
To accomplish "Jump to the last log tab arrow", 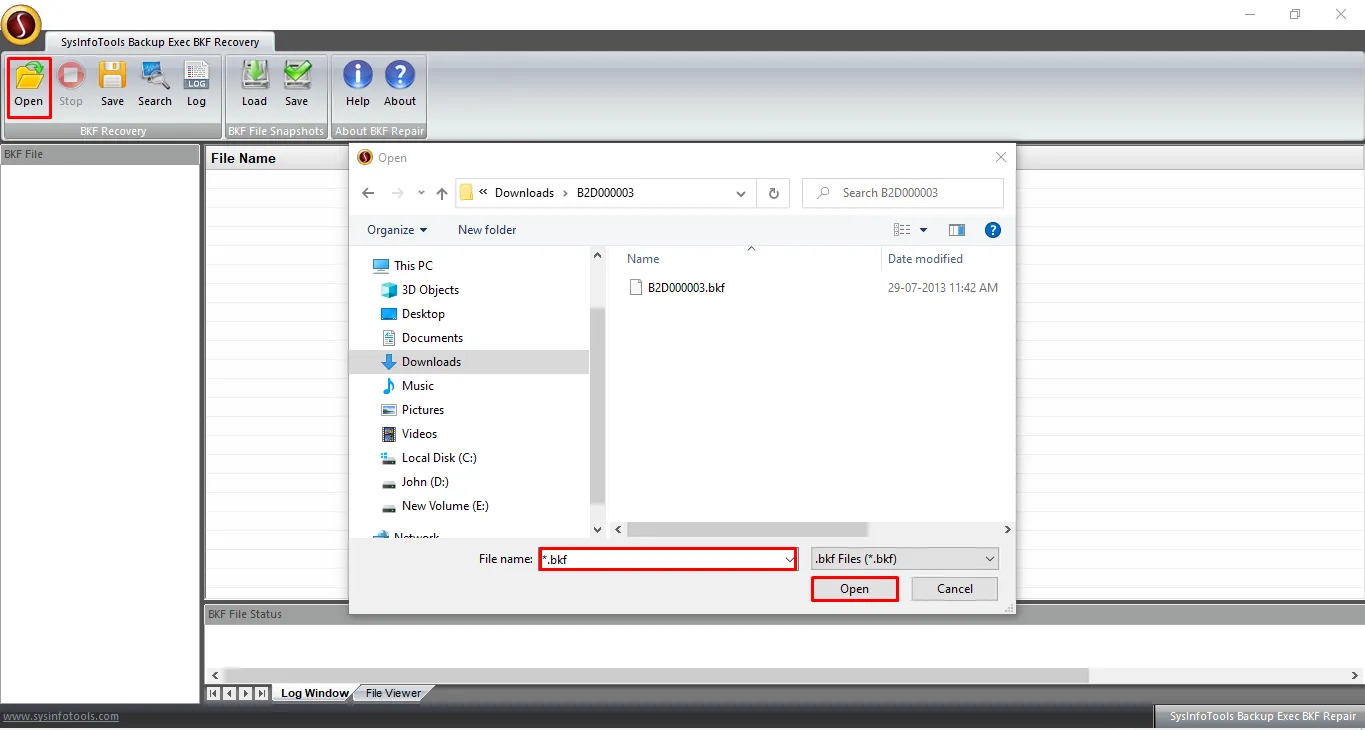I will tap(262, 693).
